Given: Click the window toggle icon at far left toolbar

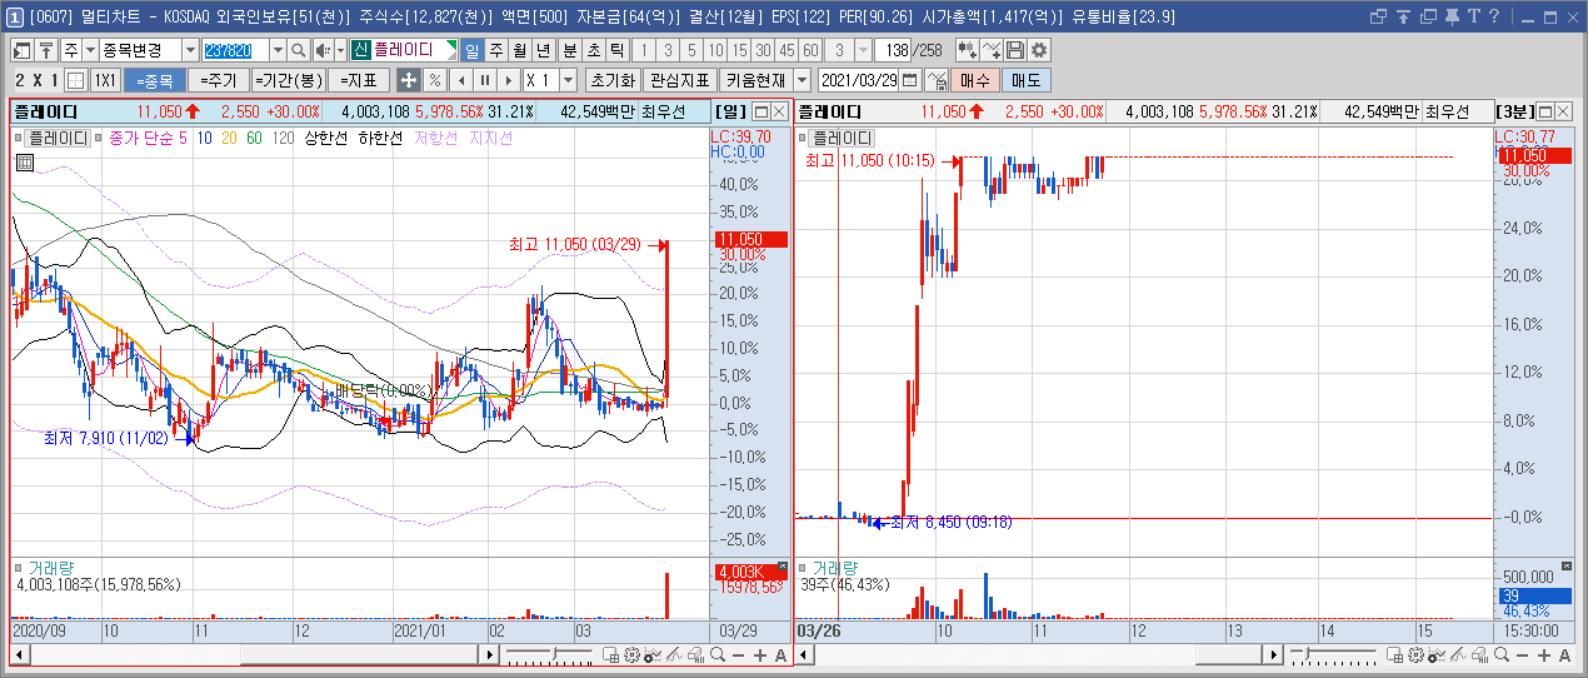Looking at the screenshot, I should click(x=22, y=50).
